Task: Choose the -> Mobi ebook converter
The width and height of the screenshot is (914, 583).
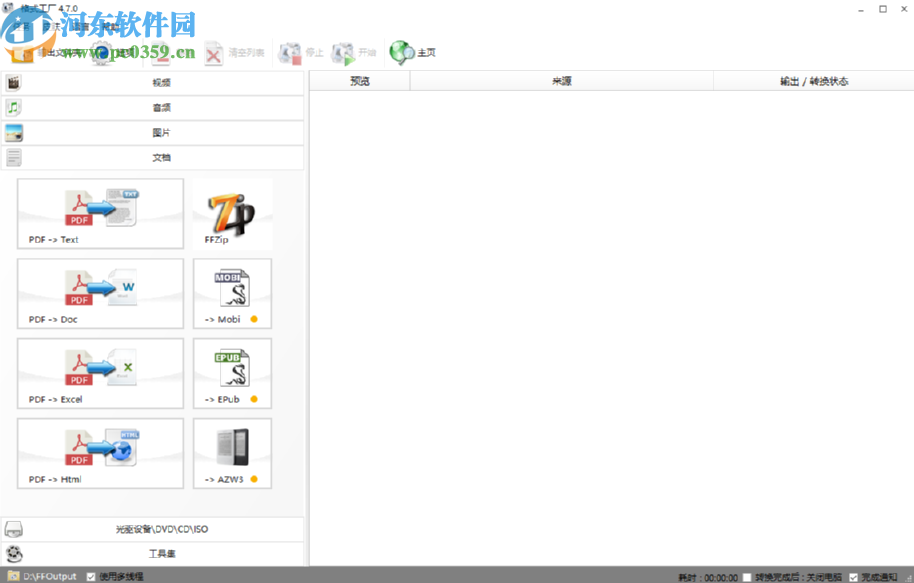Action: (x=233, y=293)
